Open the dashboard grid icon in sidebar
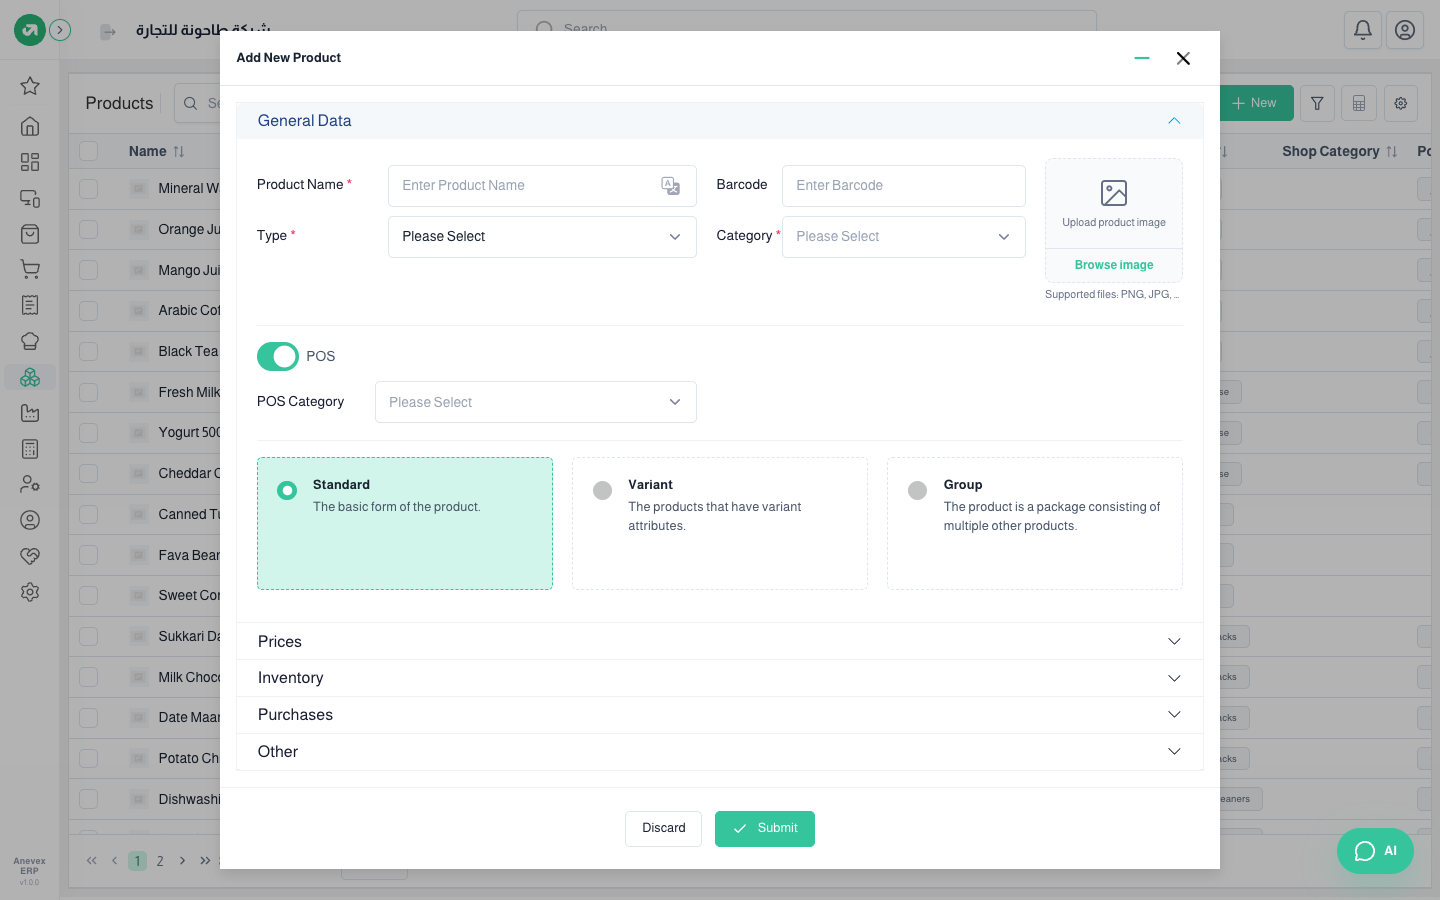This screenshot has width=1440, height=900. (30, 162)
